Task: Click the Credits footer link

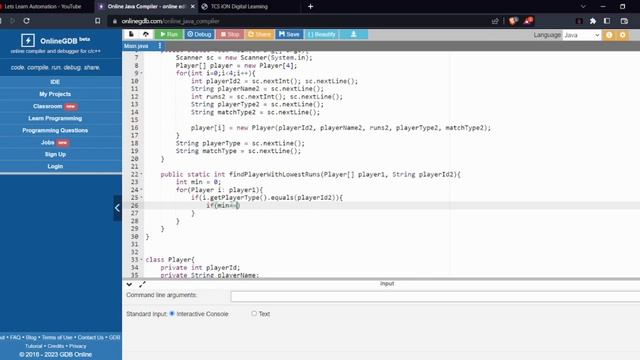Action: tap(56, 346)
